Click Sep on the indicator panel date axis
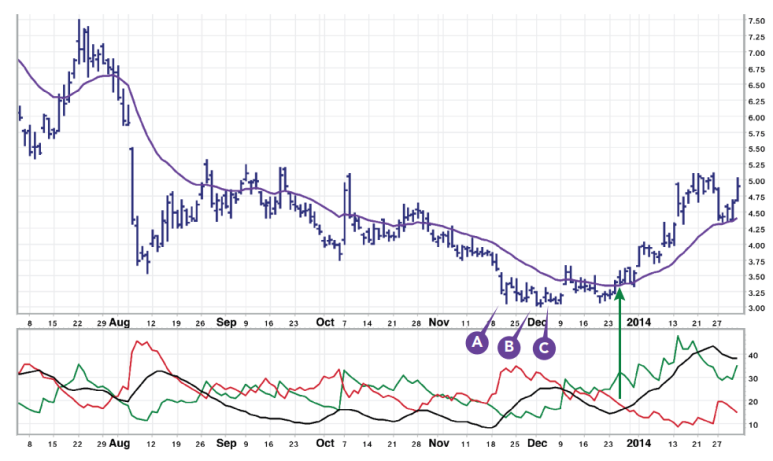 [x=226, y=443]
